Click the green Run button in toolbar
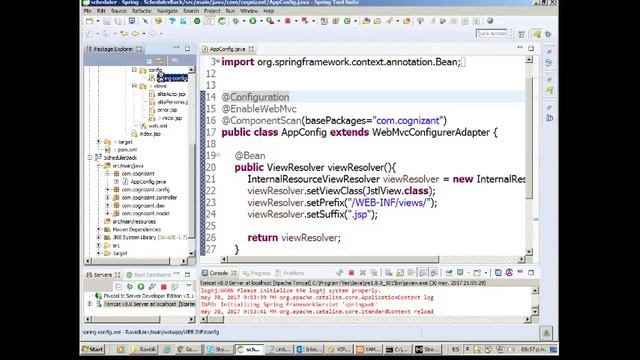The image size is (640, 360). (253, 21)
